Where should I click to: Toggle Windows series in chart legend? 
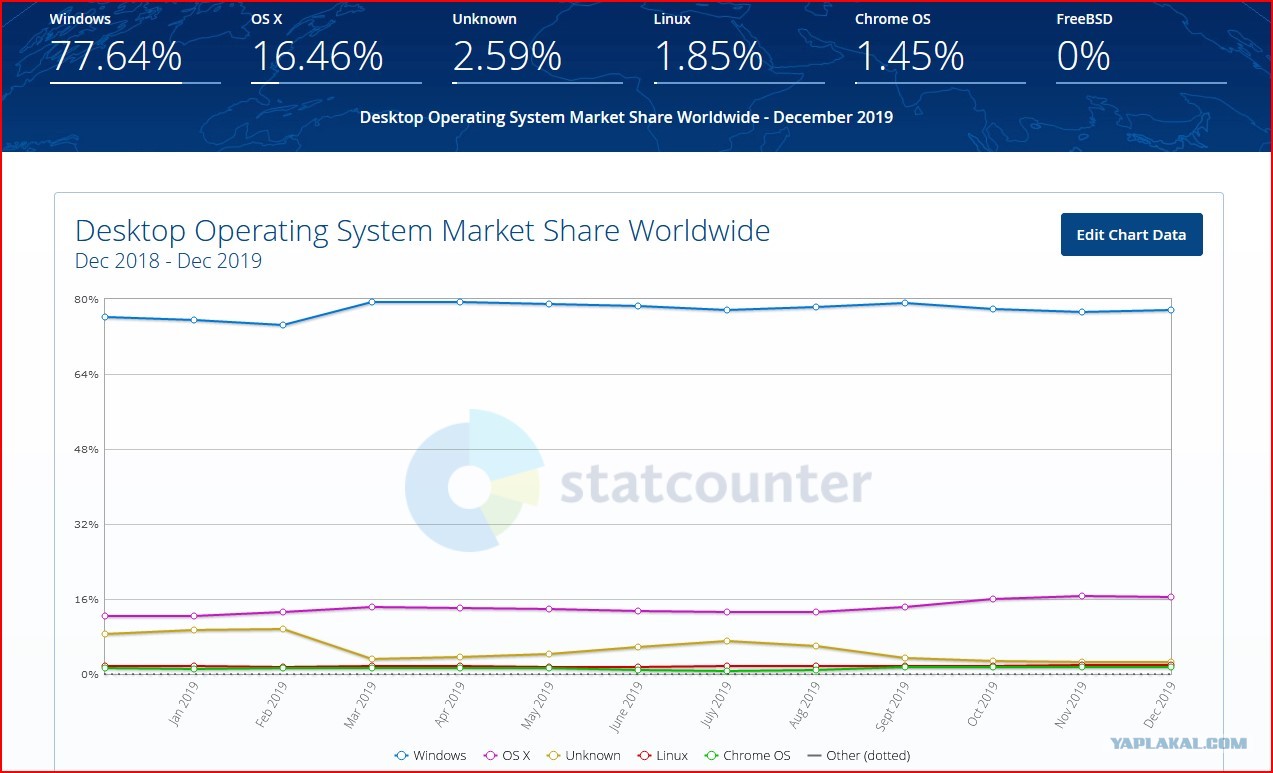click(431, 756)
